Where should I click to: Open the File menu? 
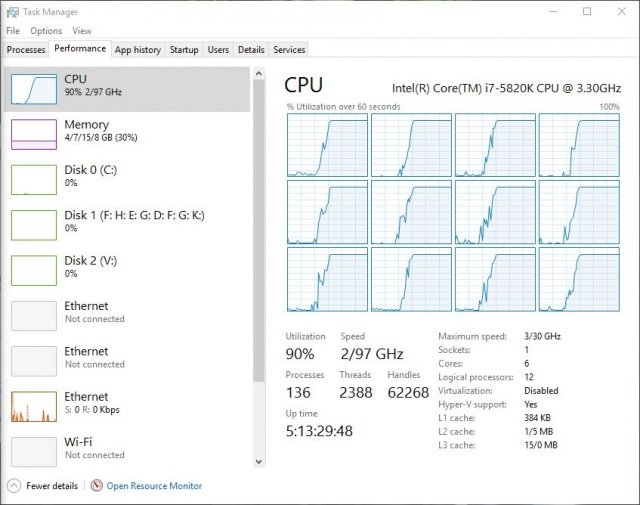pyautogui.click(x=13, y=31)
